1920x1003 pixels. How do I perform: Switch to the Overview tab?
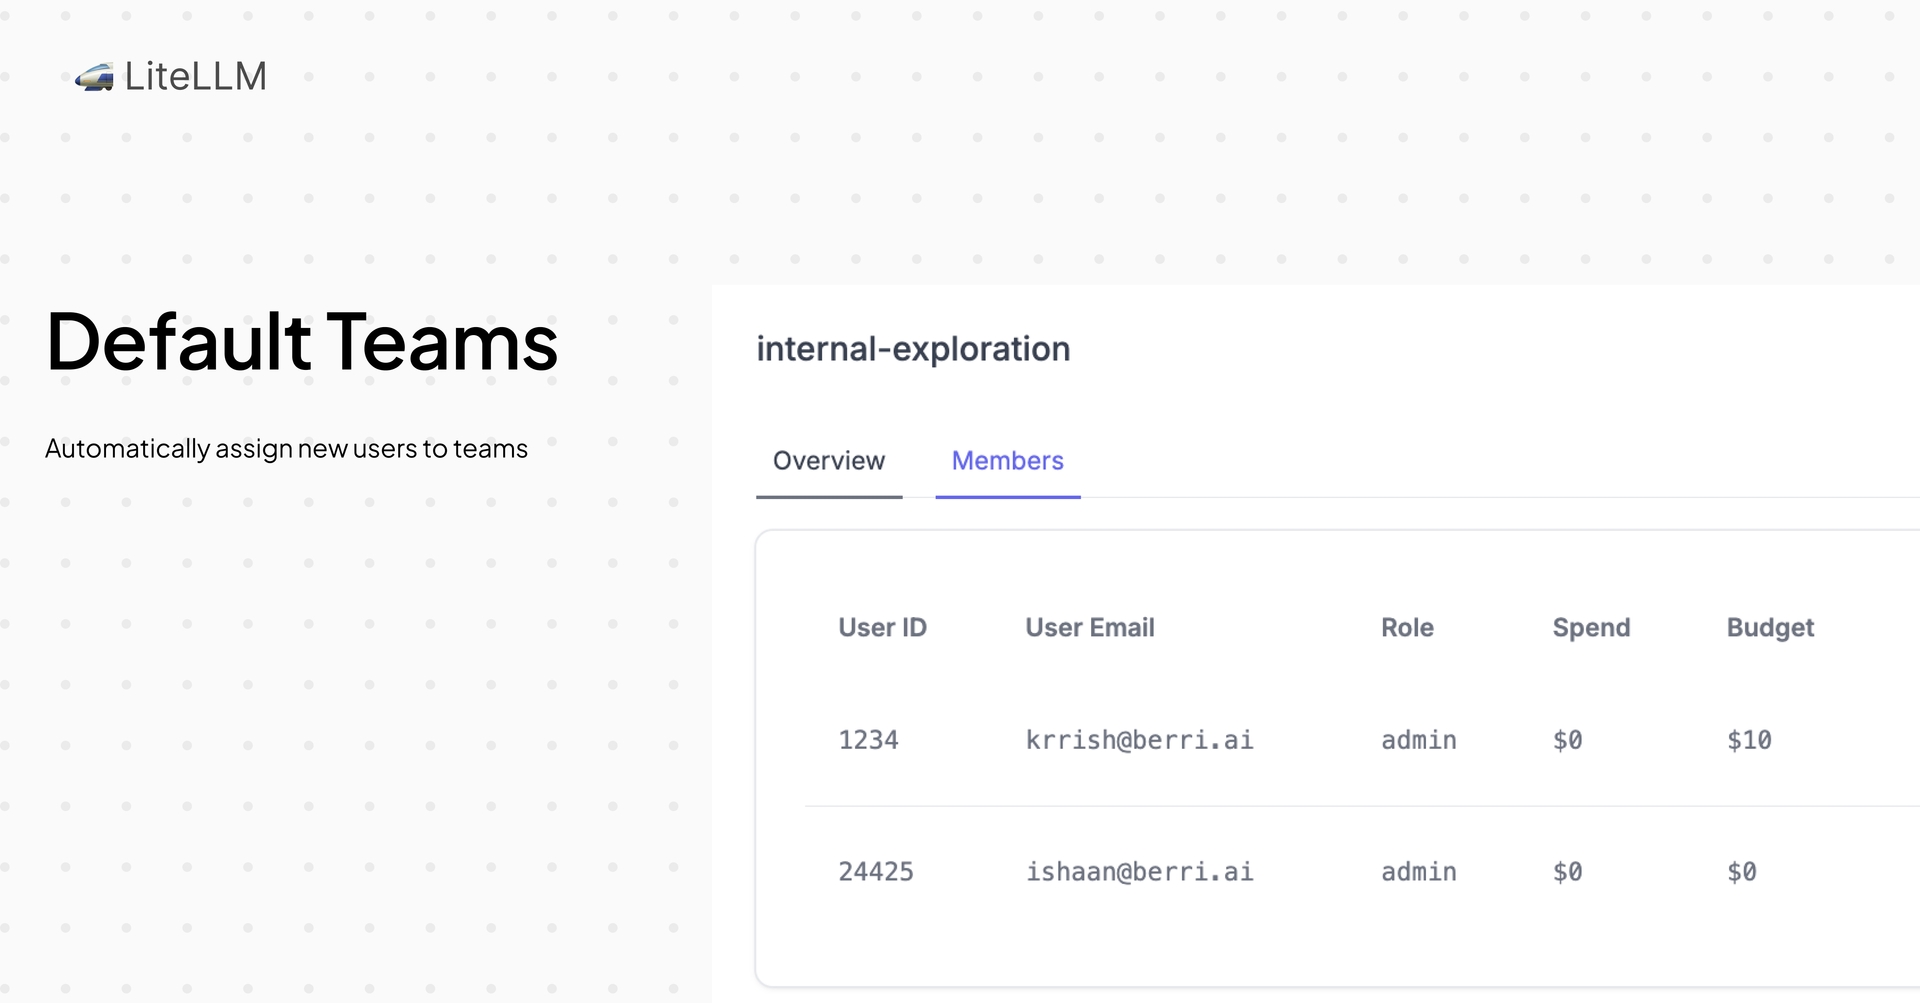pos(828,461)
